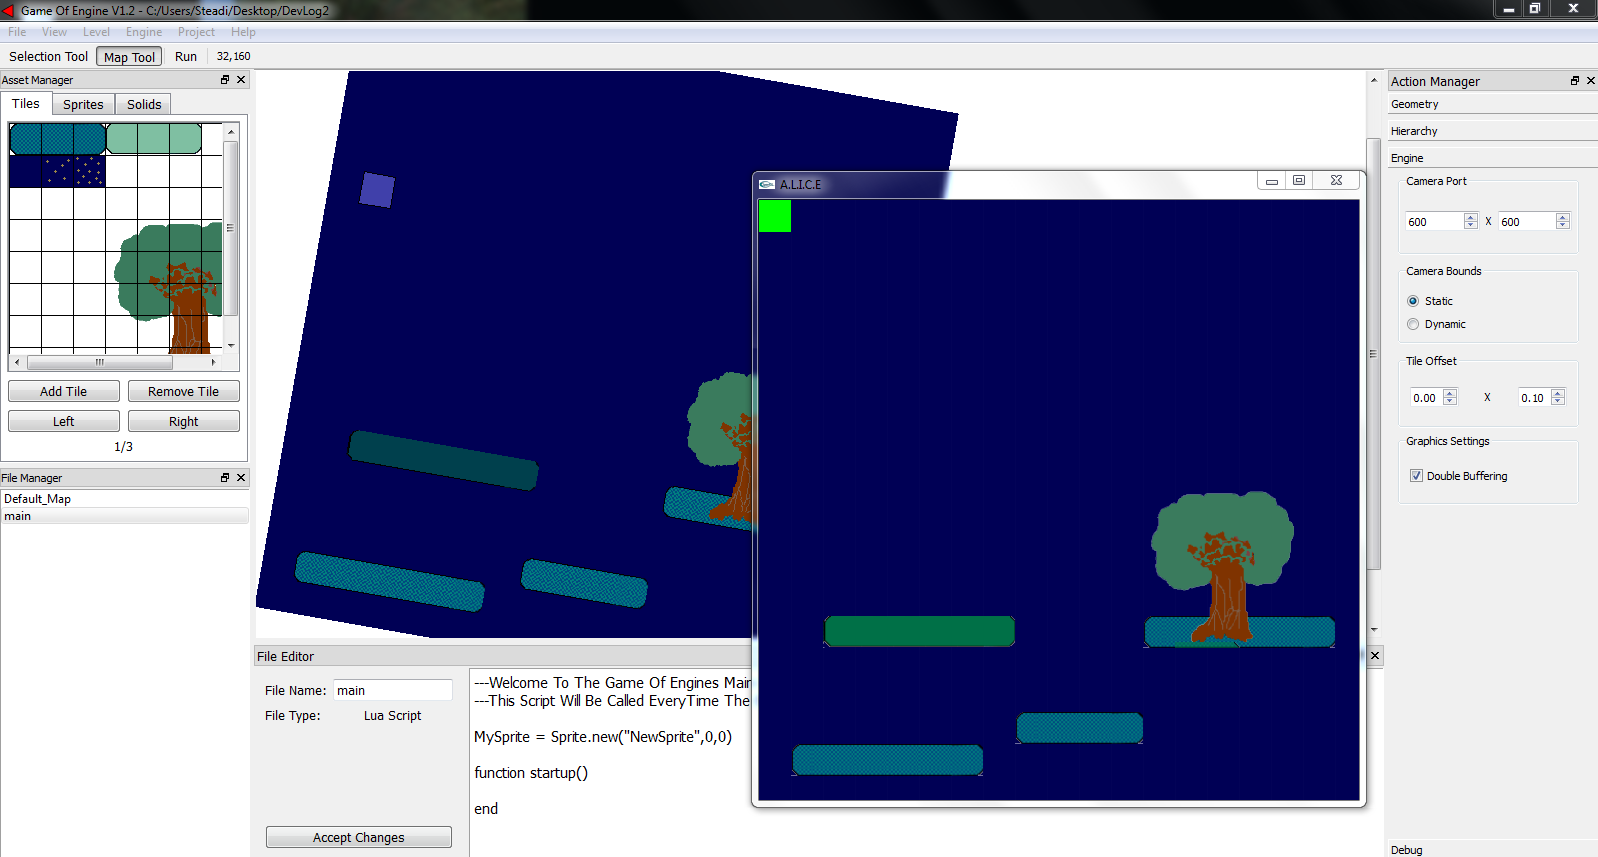Click the map view vertical scrollbar

coord(1374,353)
